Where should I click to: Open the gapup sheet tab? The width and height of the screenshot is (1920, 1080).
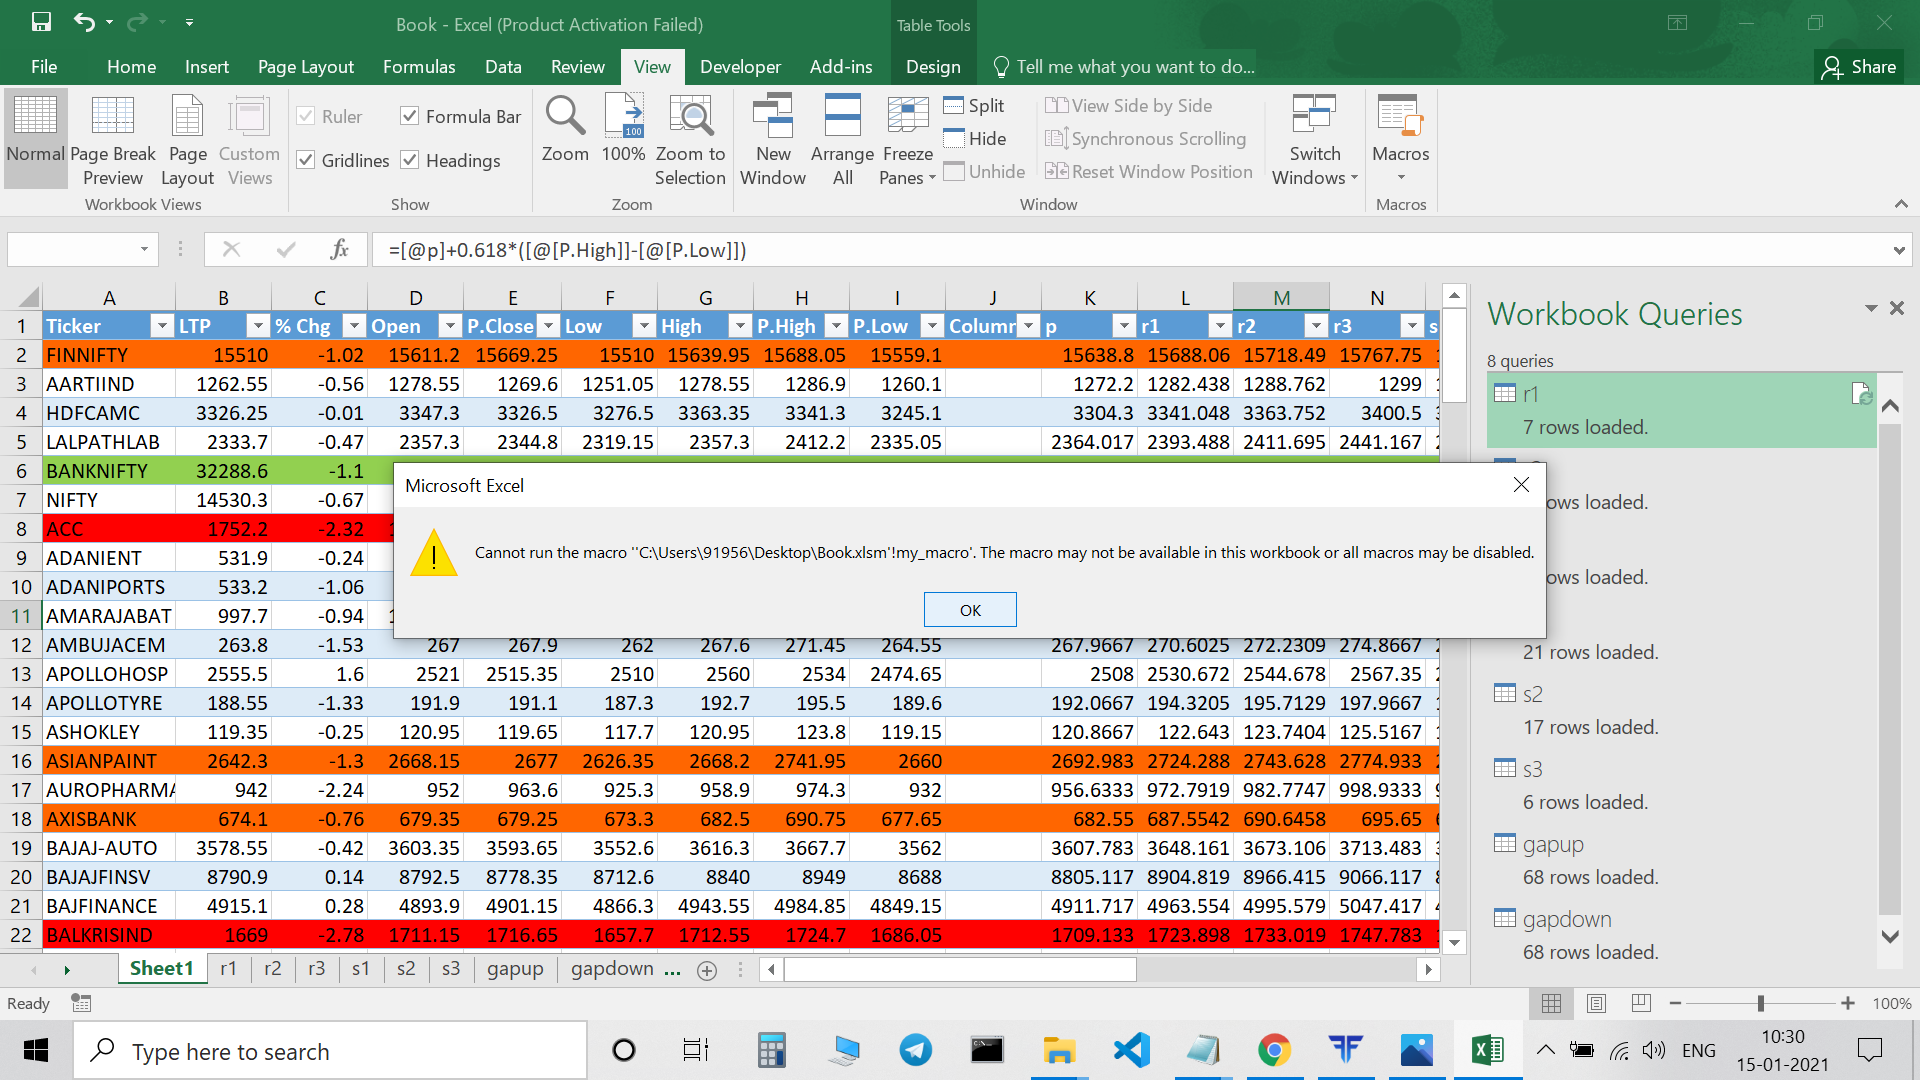point(515,968)
